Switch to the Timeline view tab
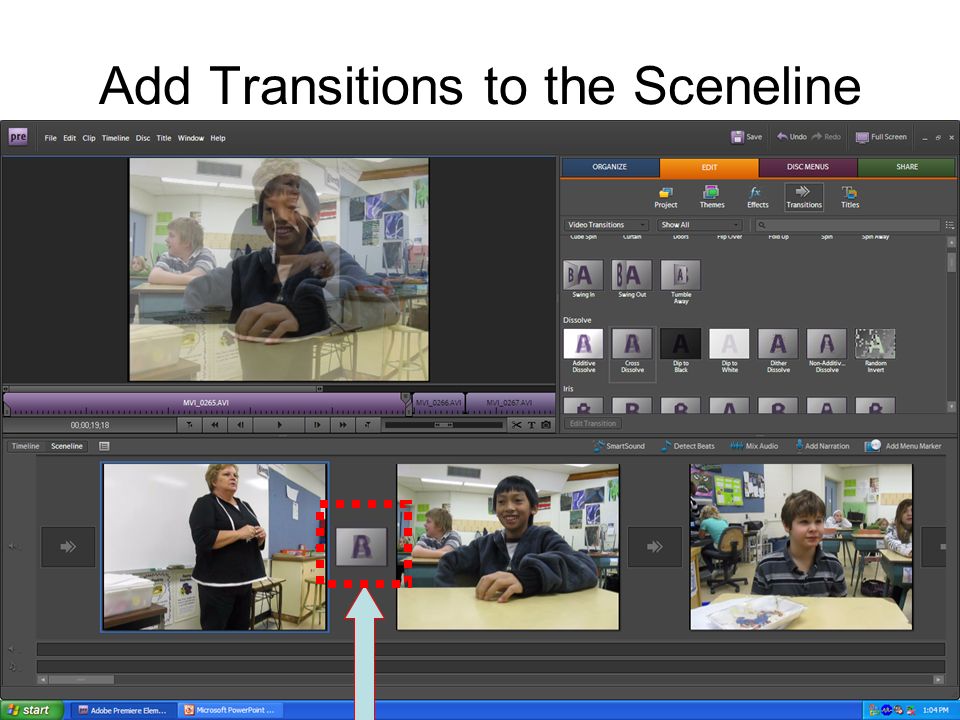This screenshot has height=720, width=960. pyautogui.click(x=25, y=446)
